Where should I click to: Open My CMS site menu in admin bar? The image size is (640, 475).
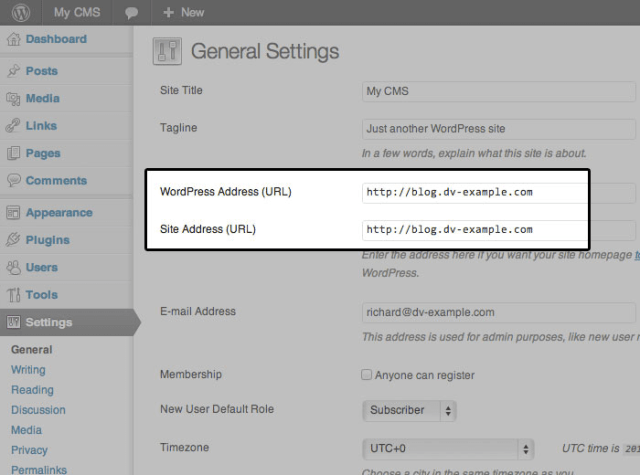point(77,13)
